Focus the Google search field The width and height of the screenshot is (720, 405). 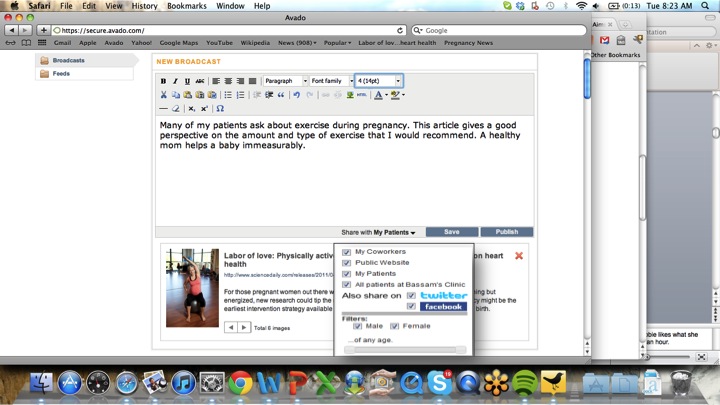pyautogui.click(x=499, y=30)
